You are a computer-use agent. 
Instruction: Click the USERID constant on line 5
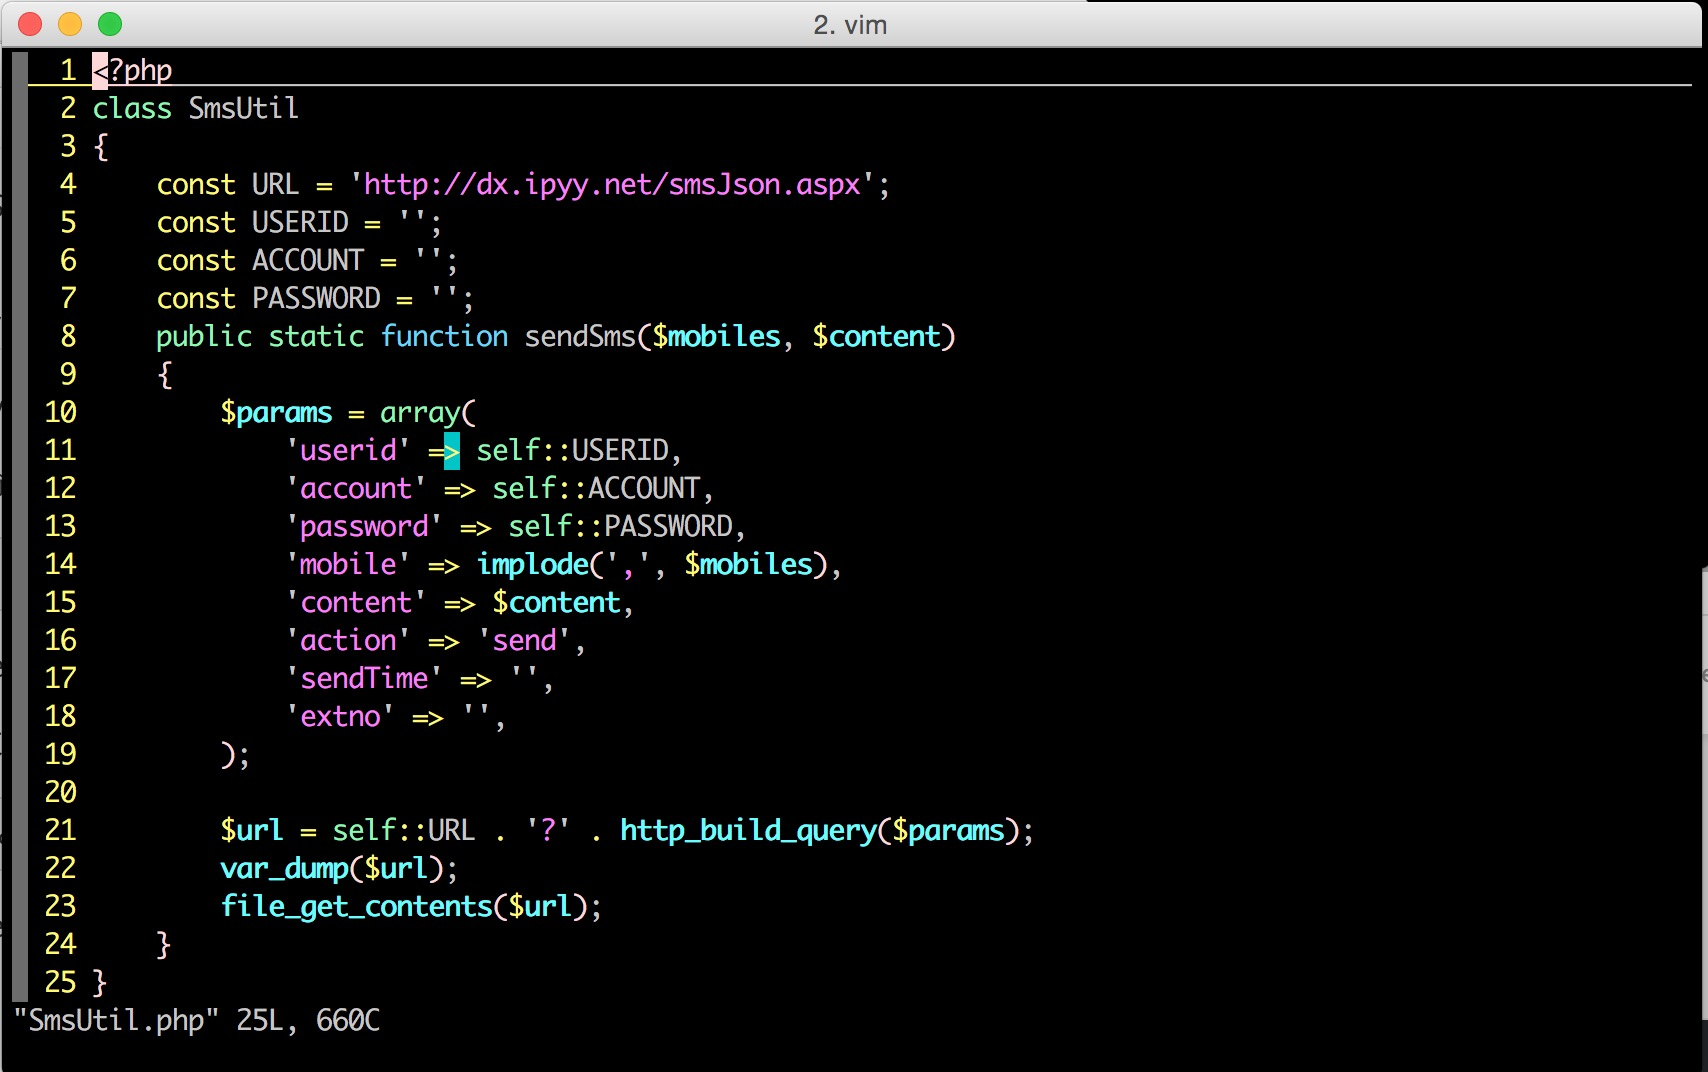[300, 222]
